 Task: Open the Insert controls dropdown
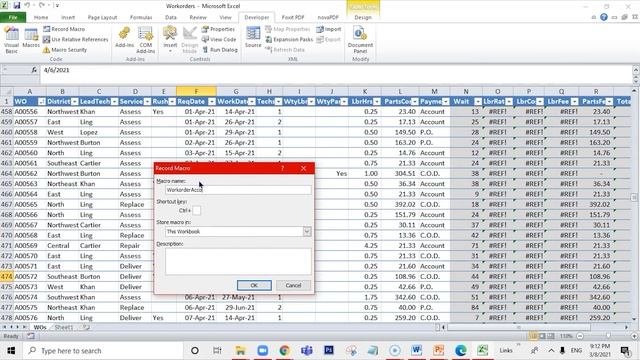point(170,39)
